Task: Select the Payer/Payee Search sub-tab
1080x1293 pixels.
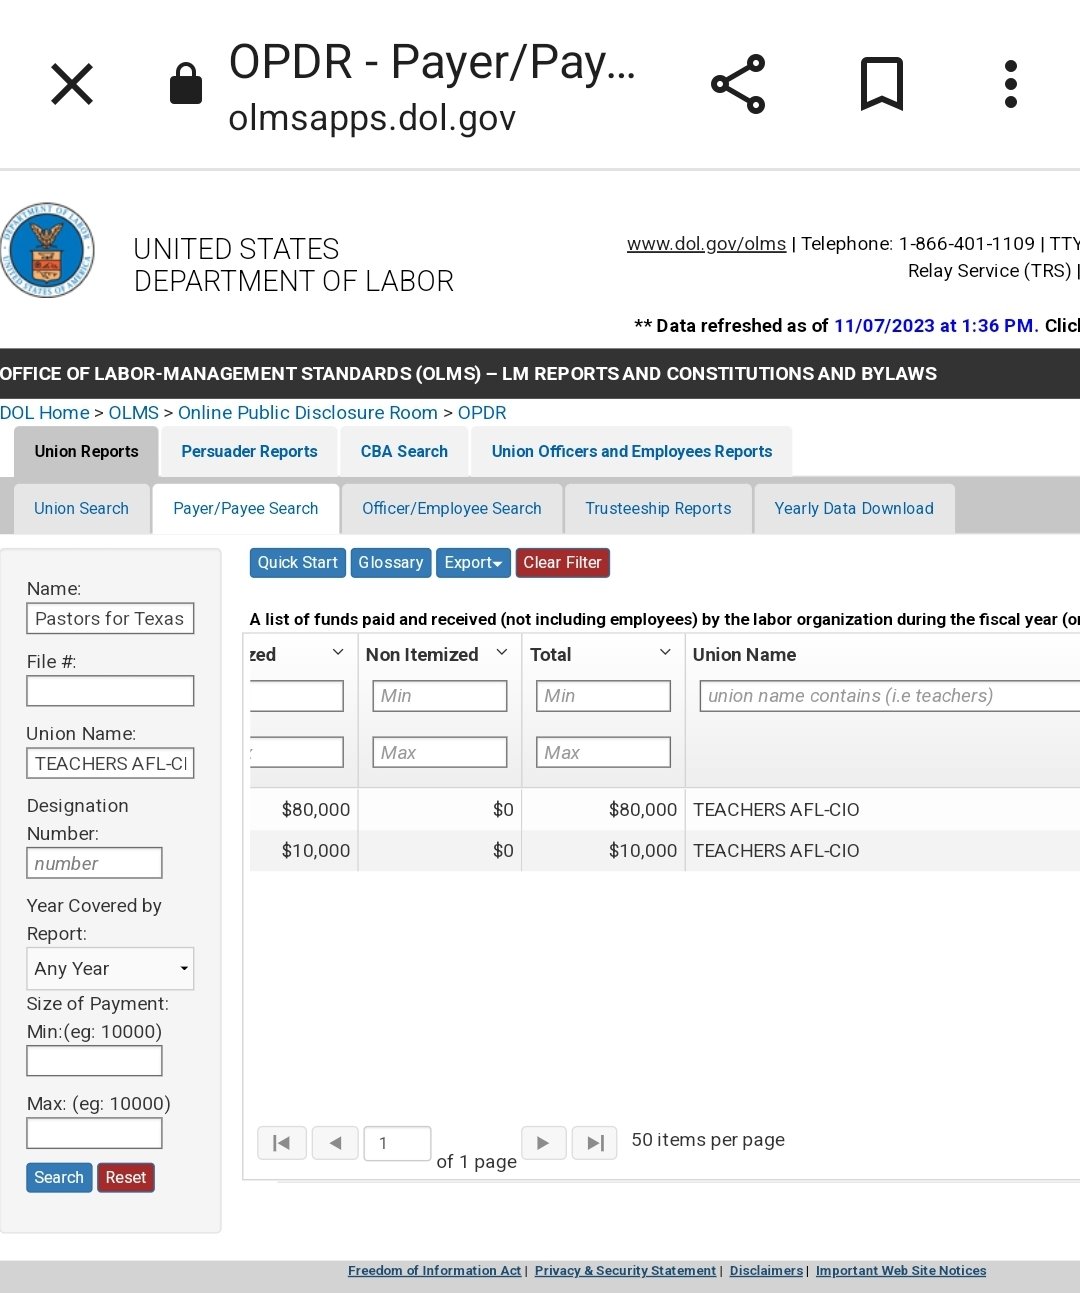Action: (246, 509)
